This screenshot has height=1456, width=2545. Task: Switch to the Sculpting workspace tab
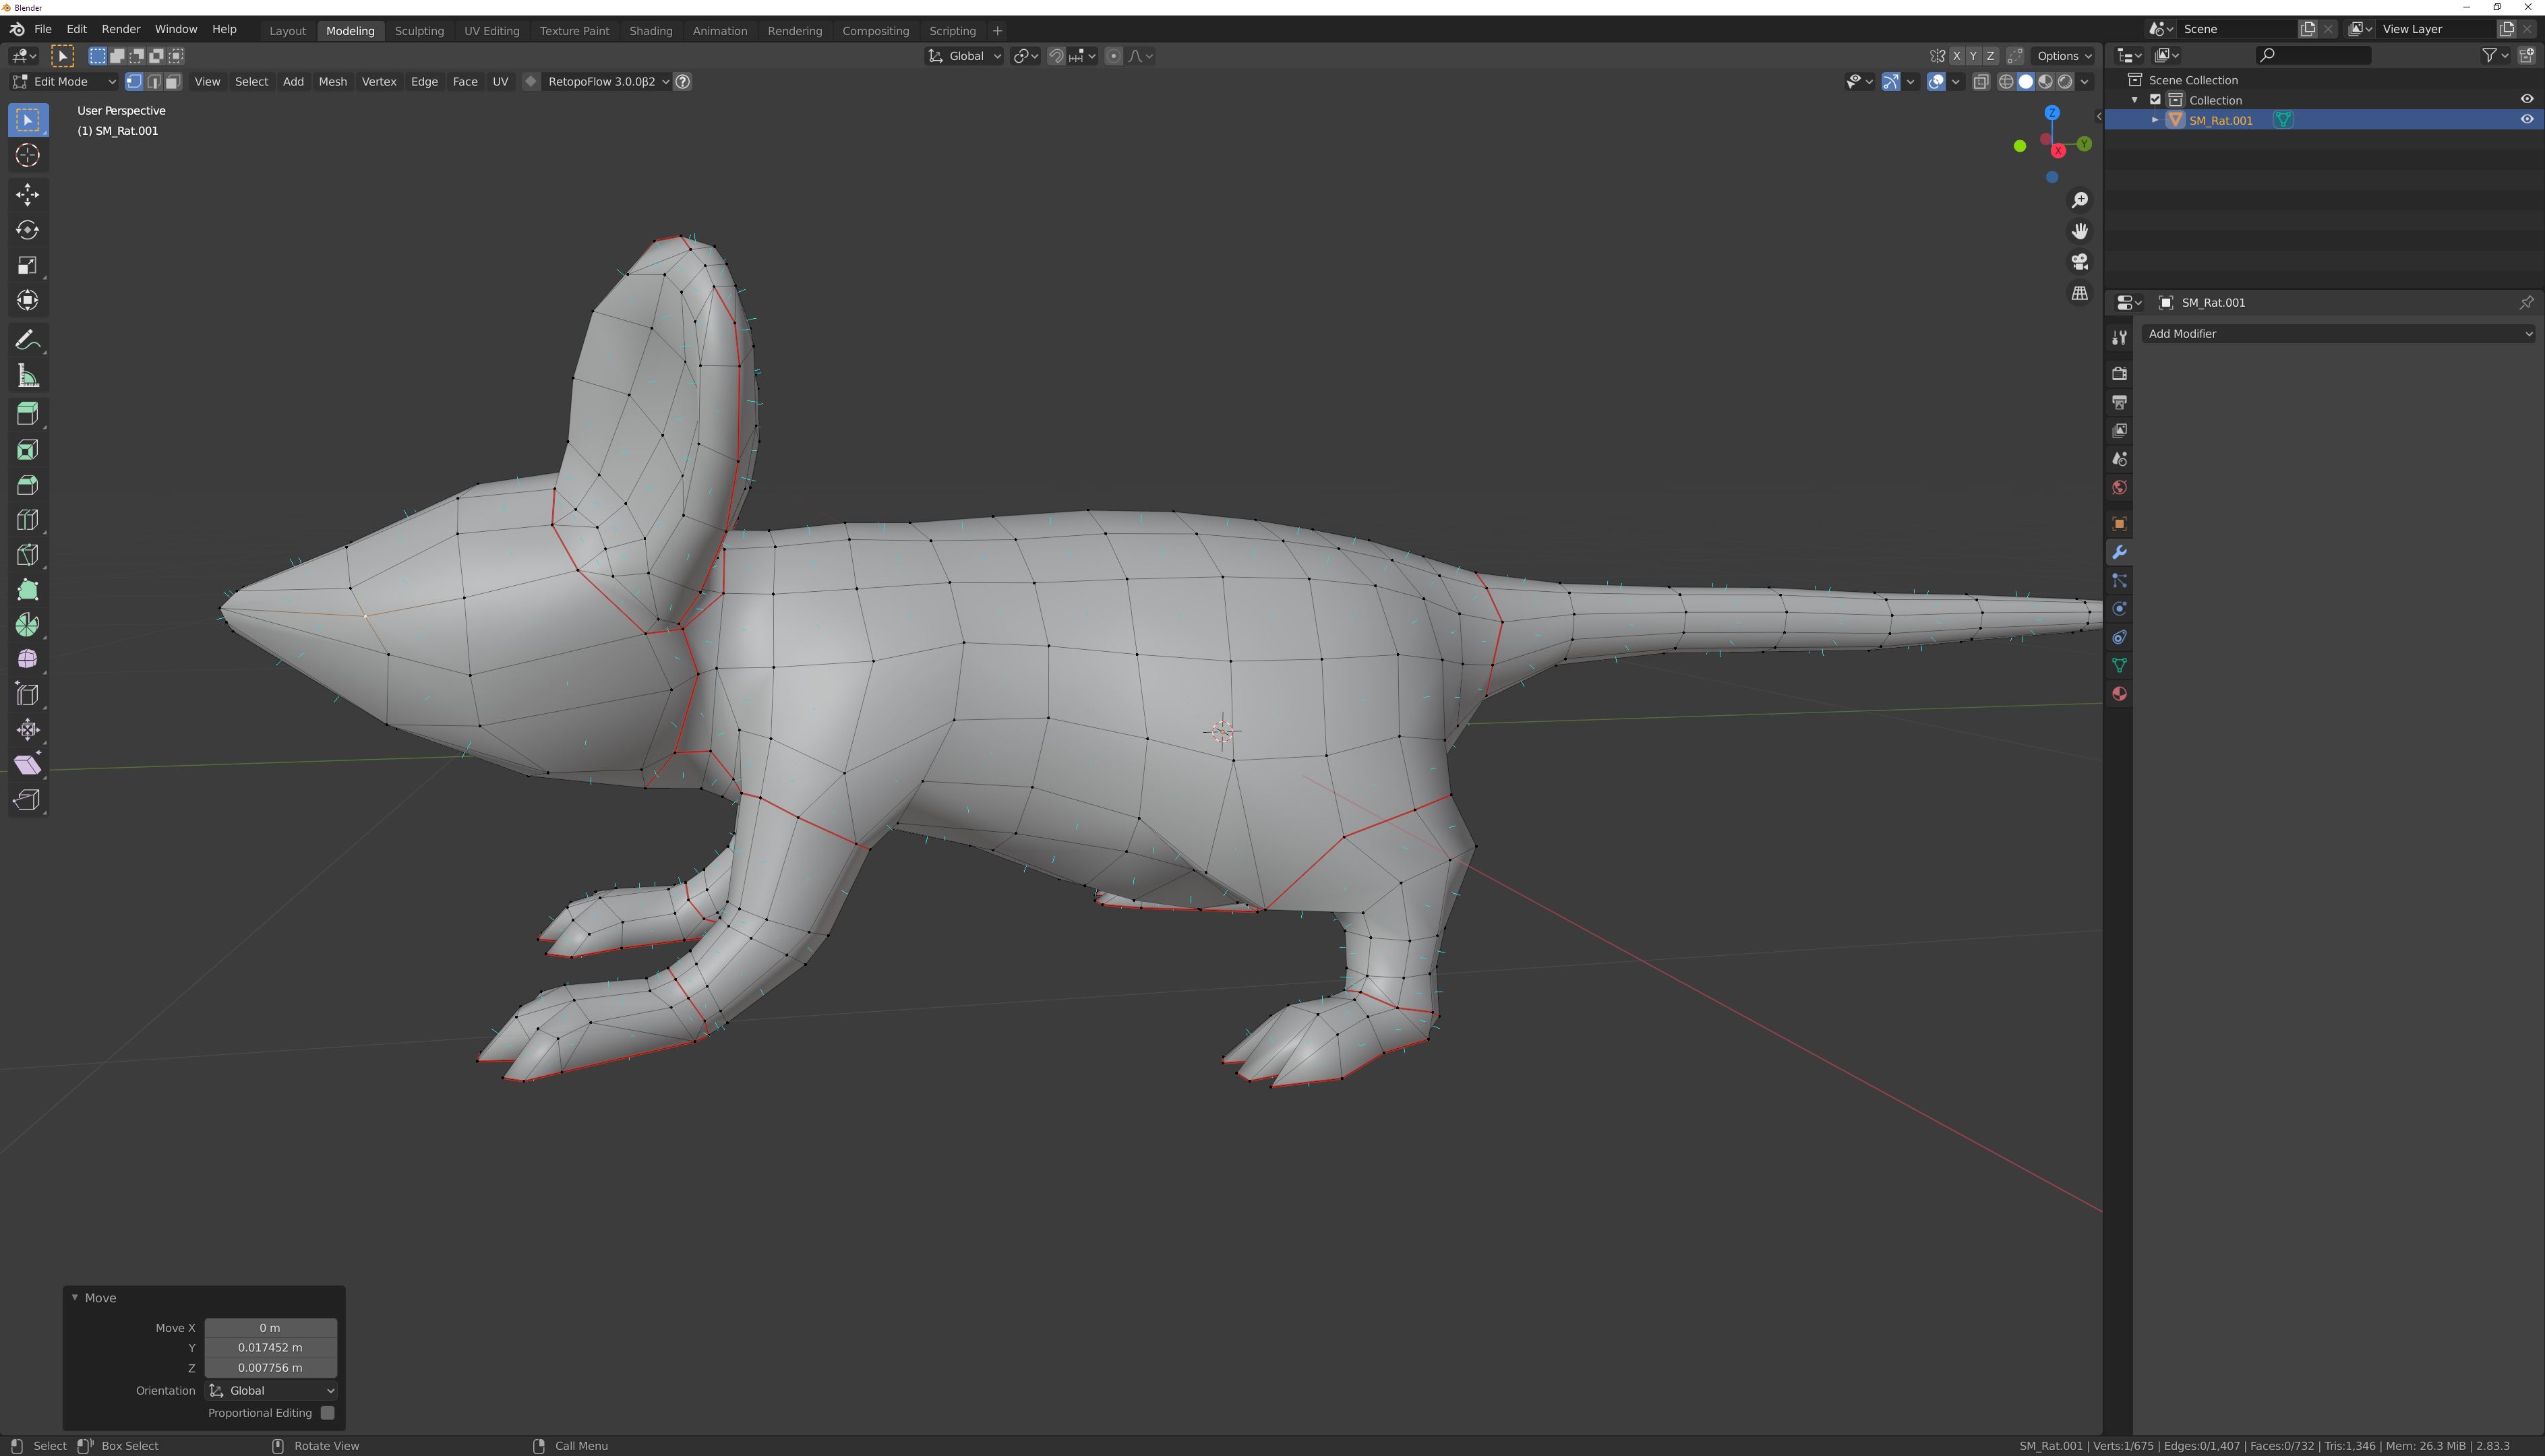(419, 31)
